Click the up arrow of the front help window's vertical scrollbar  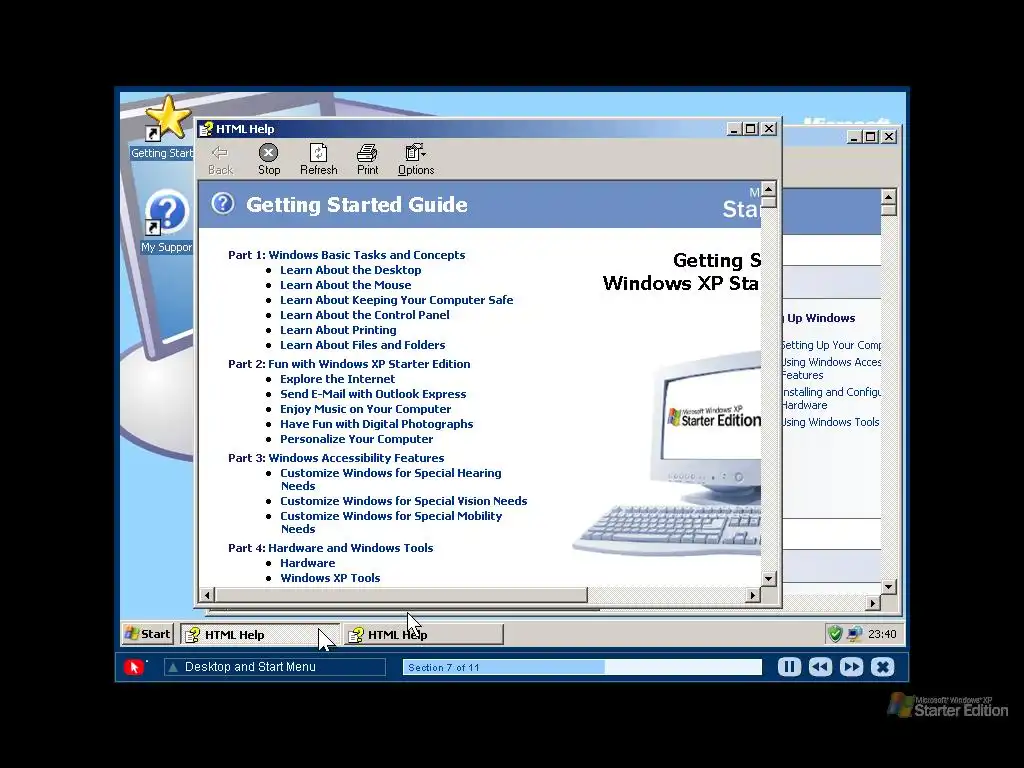tap(769, 189)
